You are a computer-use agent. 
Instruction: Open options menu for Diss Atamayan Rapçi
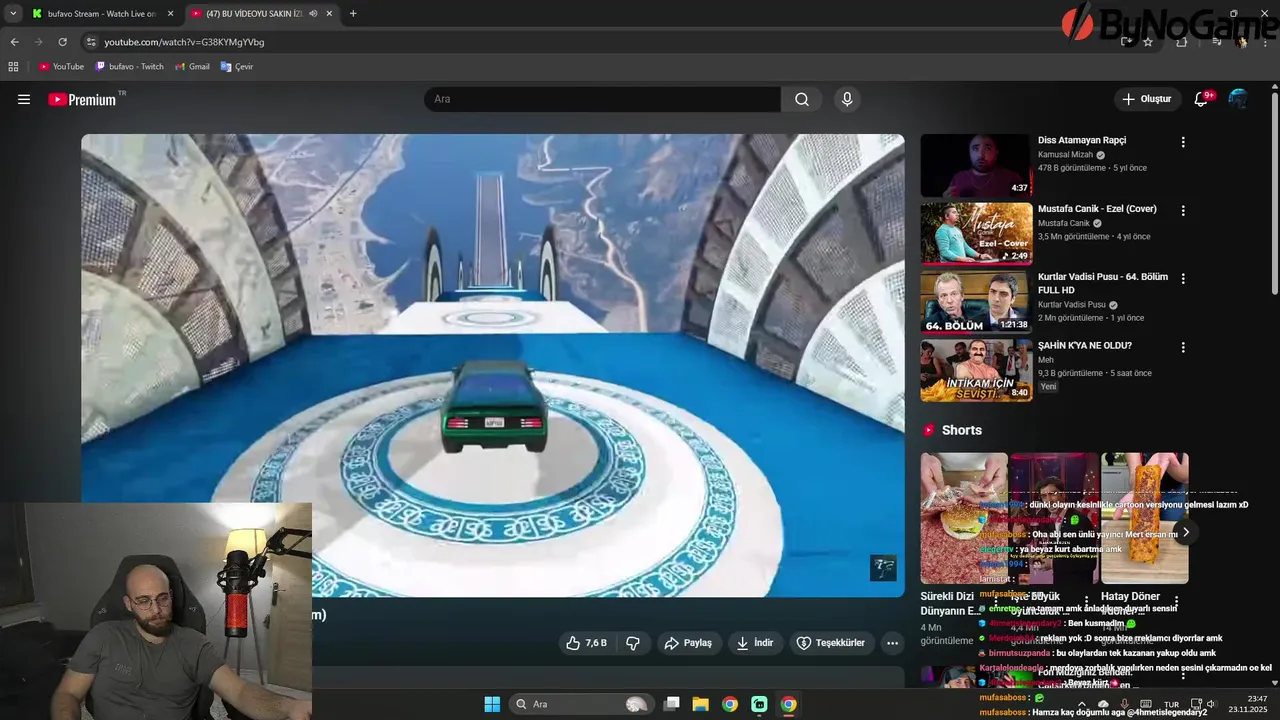click(x=1183, y=142)
